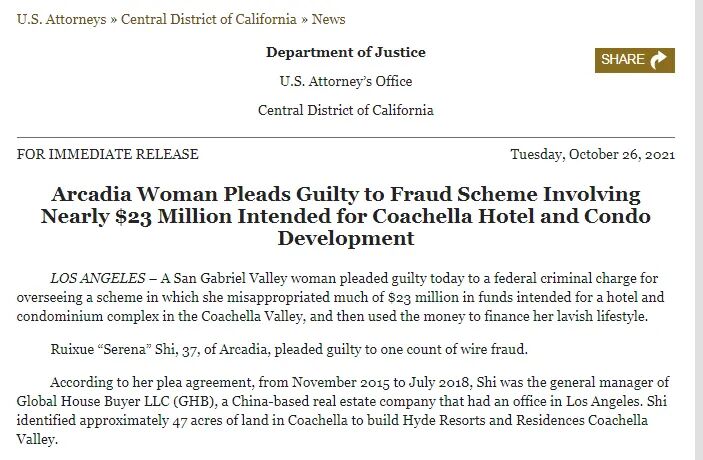Click the LOS ANGELES dateline text
This screenshot has height=460, width=703.
(x=98, y=278)
